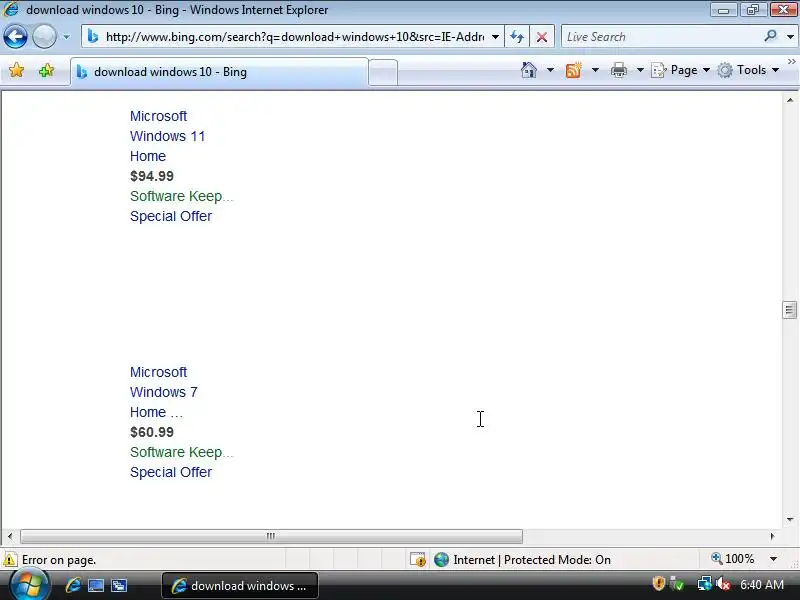Click the Refresh page icon
This screenshot has height=600, width=800.
click(517, 37)
